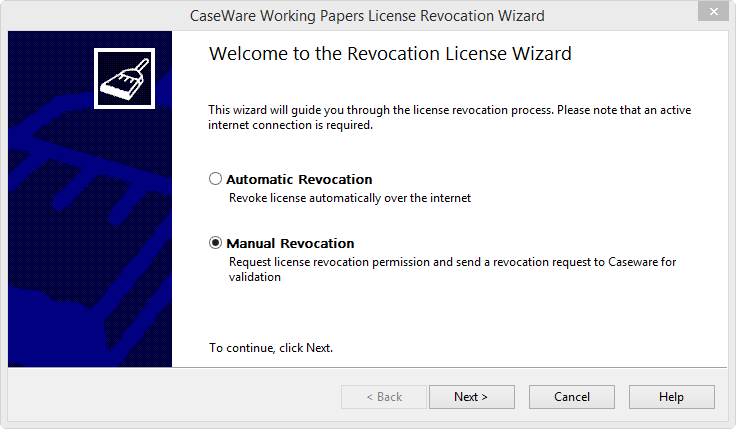The height and width of the screenshot is (429, 736).
Task: Click the broom wizard icon
Action: (124, 78)
